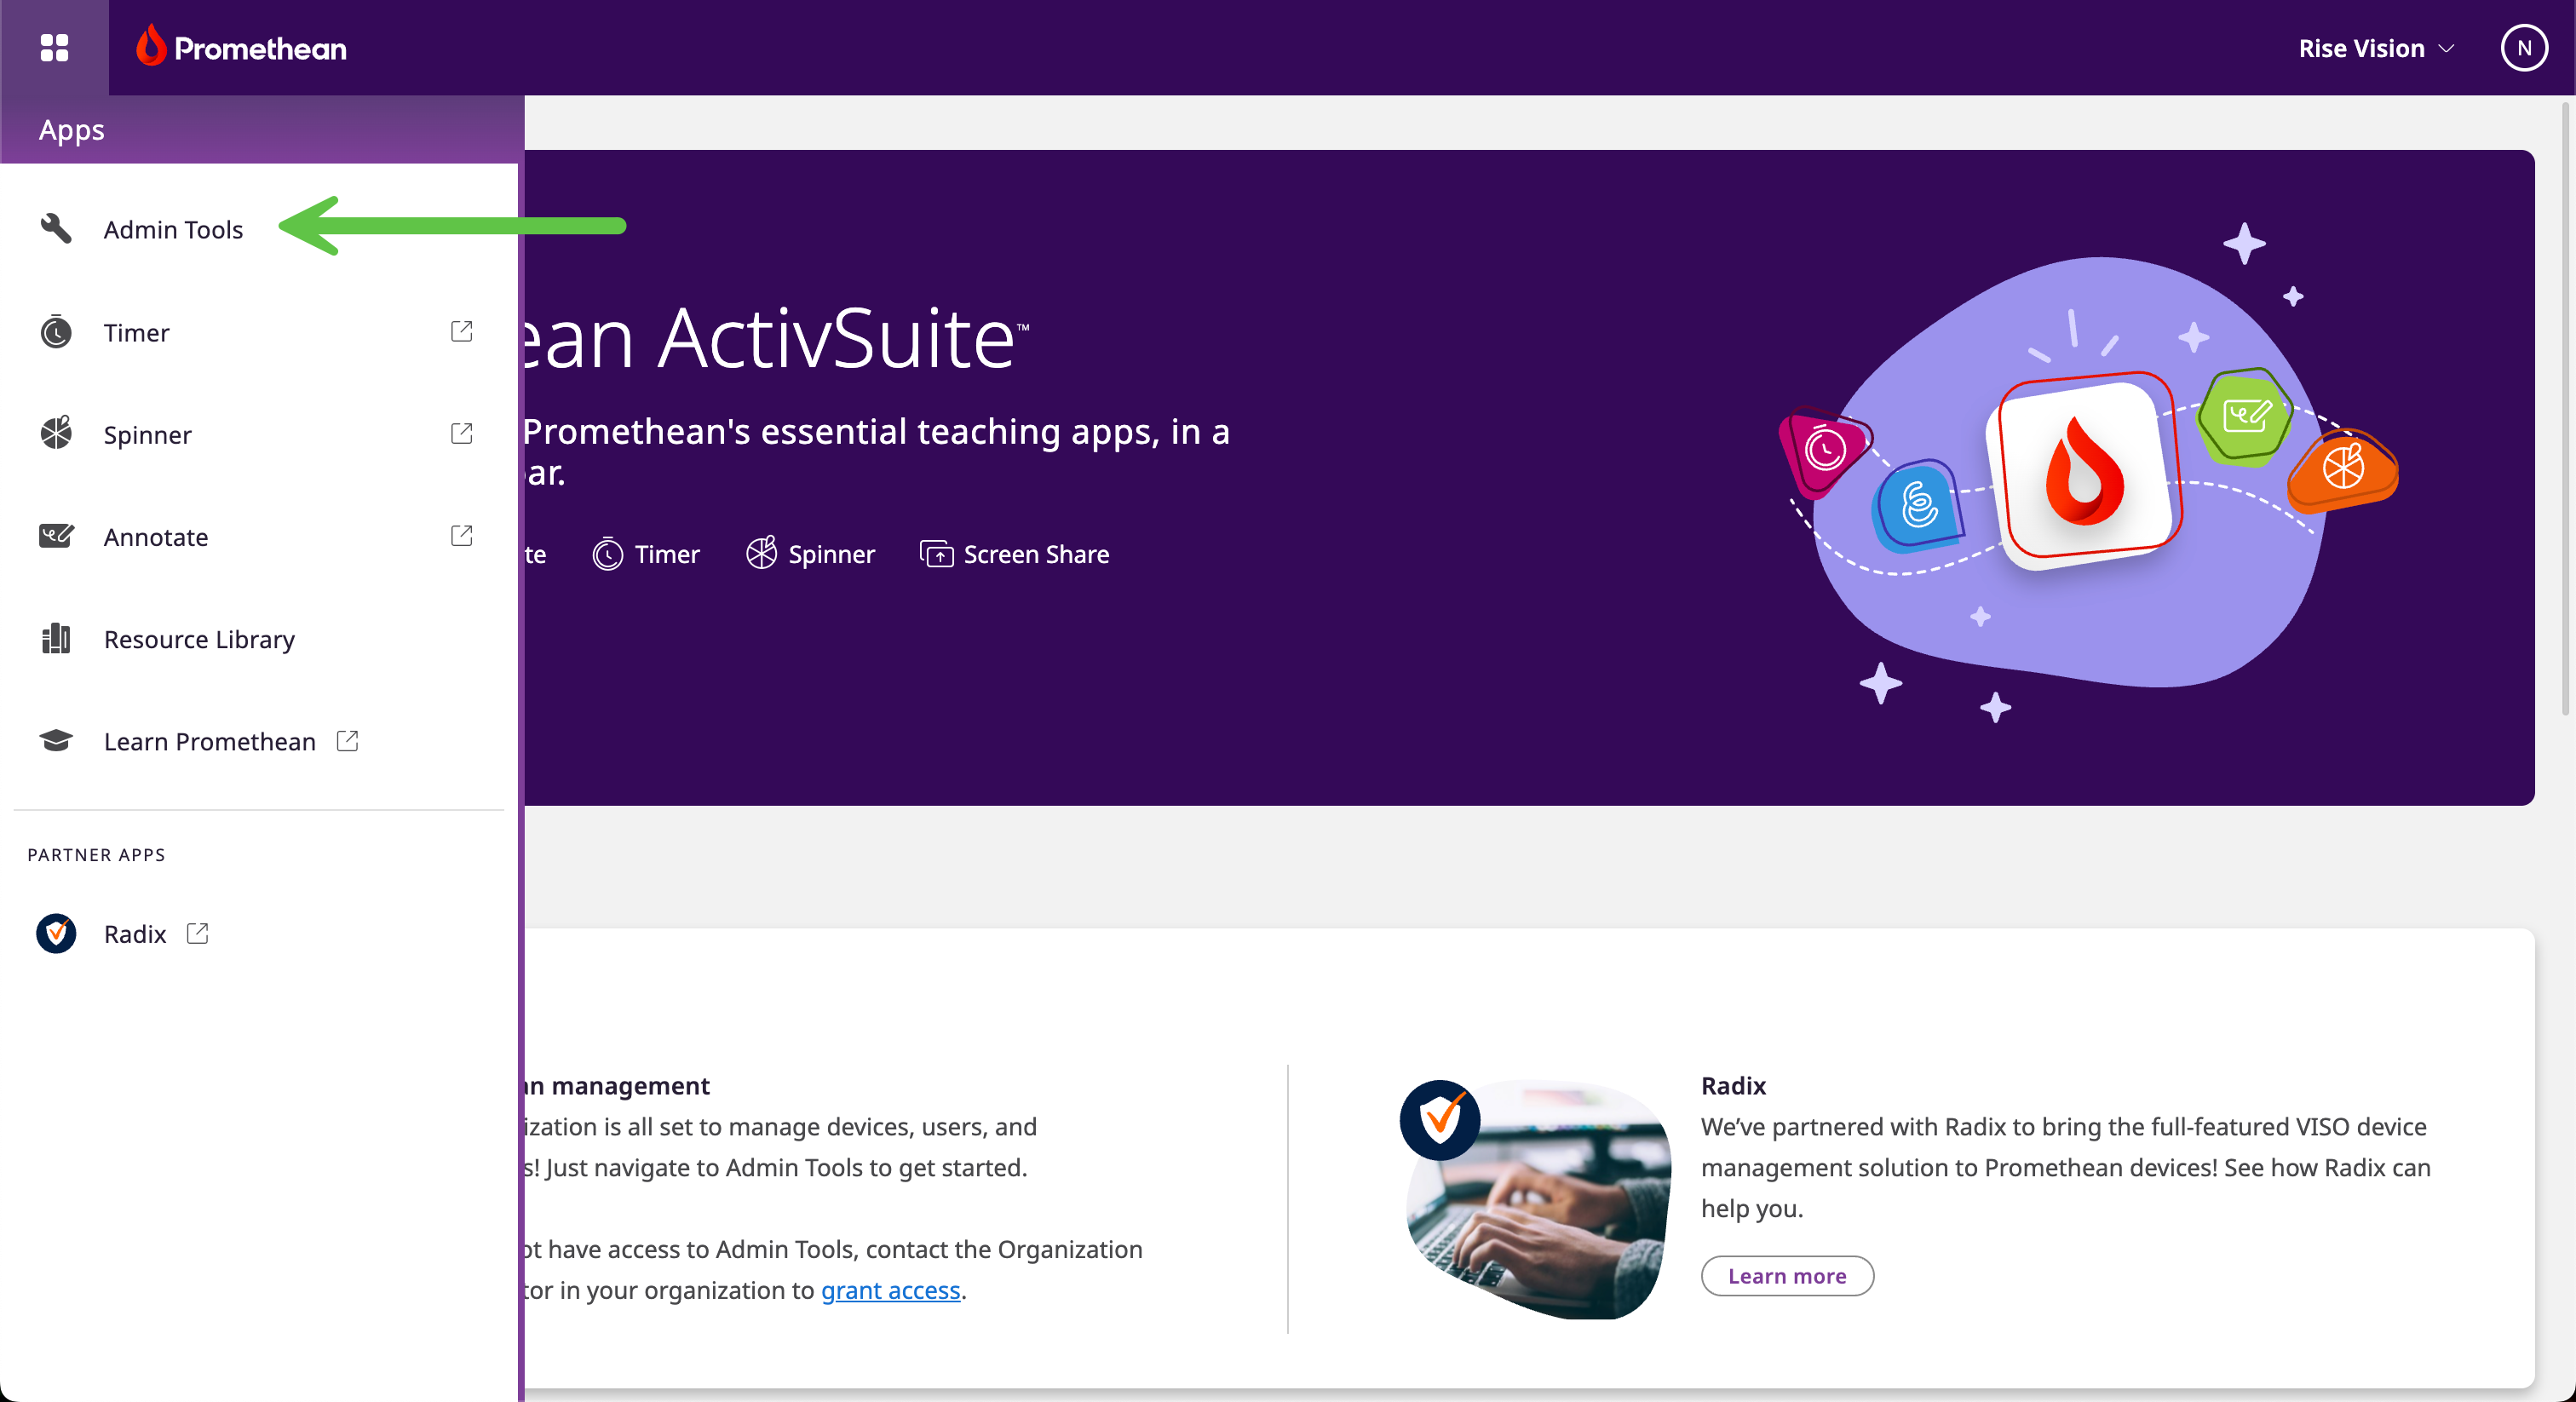Open Resource Library from the Apps menu
The image size is (2576, 1402).
pos(199,639)
